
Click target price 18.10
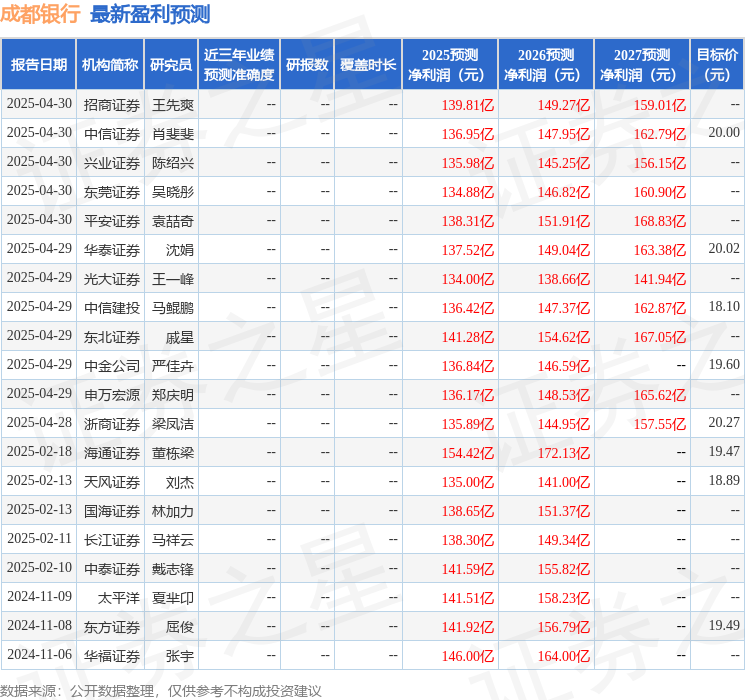pos(724,306)
